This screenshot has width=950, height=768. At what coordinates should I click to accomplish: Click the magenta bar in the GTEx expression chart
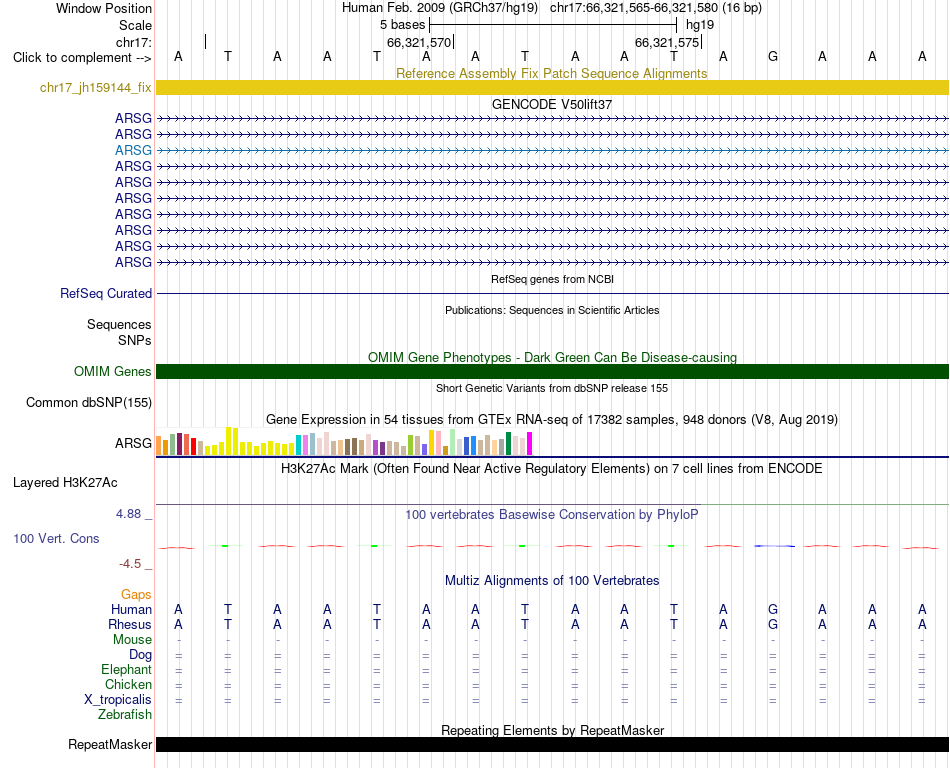[x=530, y=443]
